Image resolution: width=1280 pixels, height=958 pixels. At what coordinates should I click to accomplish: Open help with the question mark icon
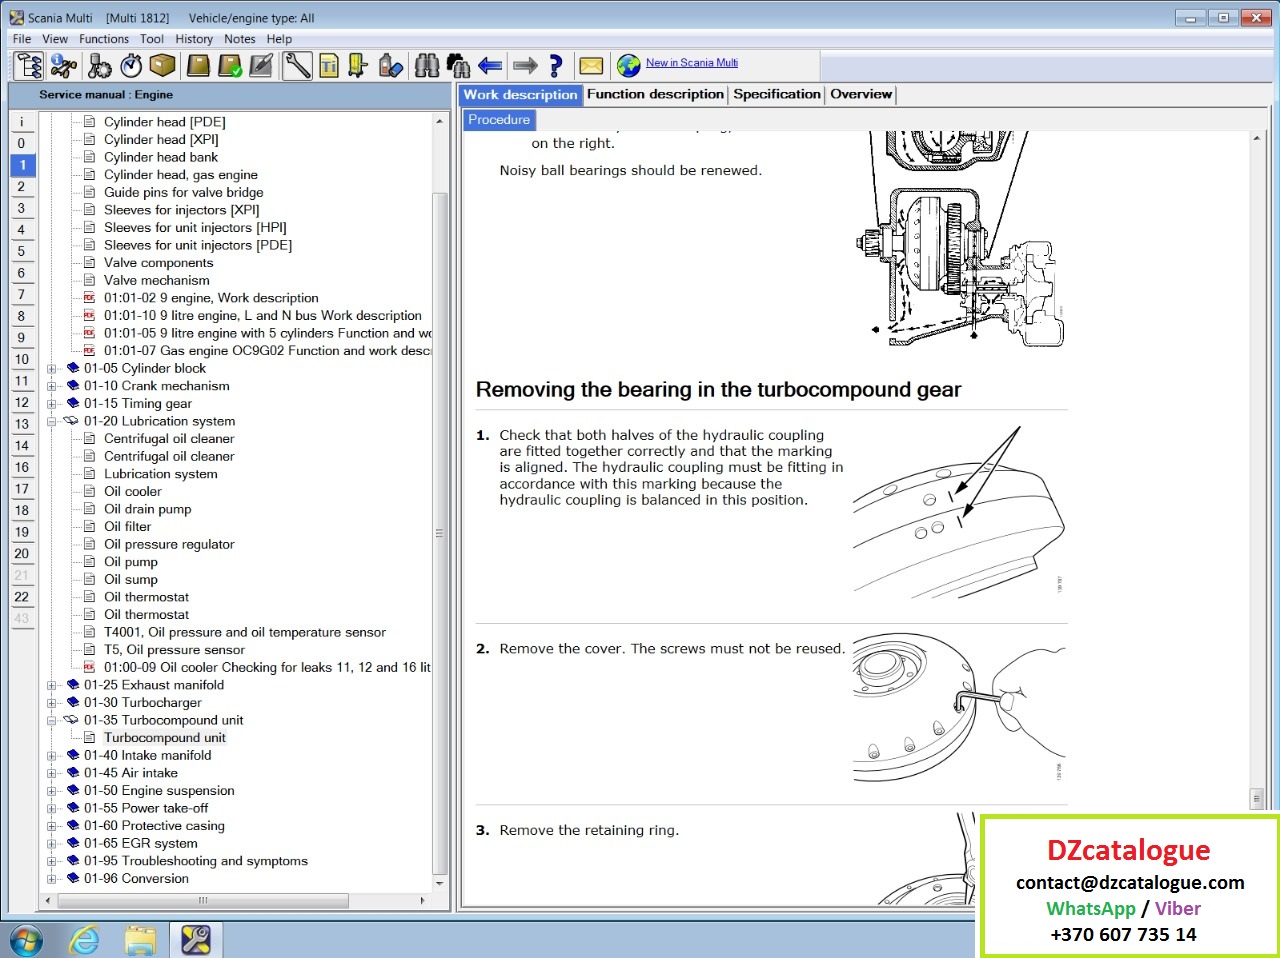pos(556,66)
